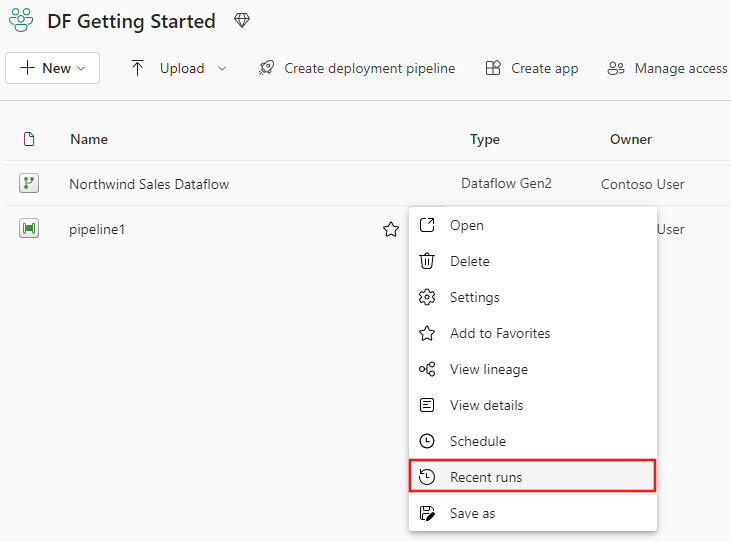This screenshot has width=731, height=542.
Task: Click the pipeline1 item icon
Action: point(29,229)
